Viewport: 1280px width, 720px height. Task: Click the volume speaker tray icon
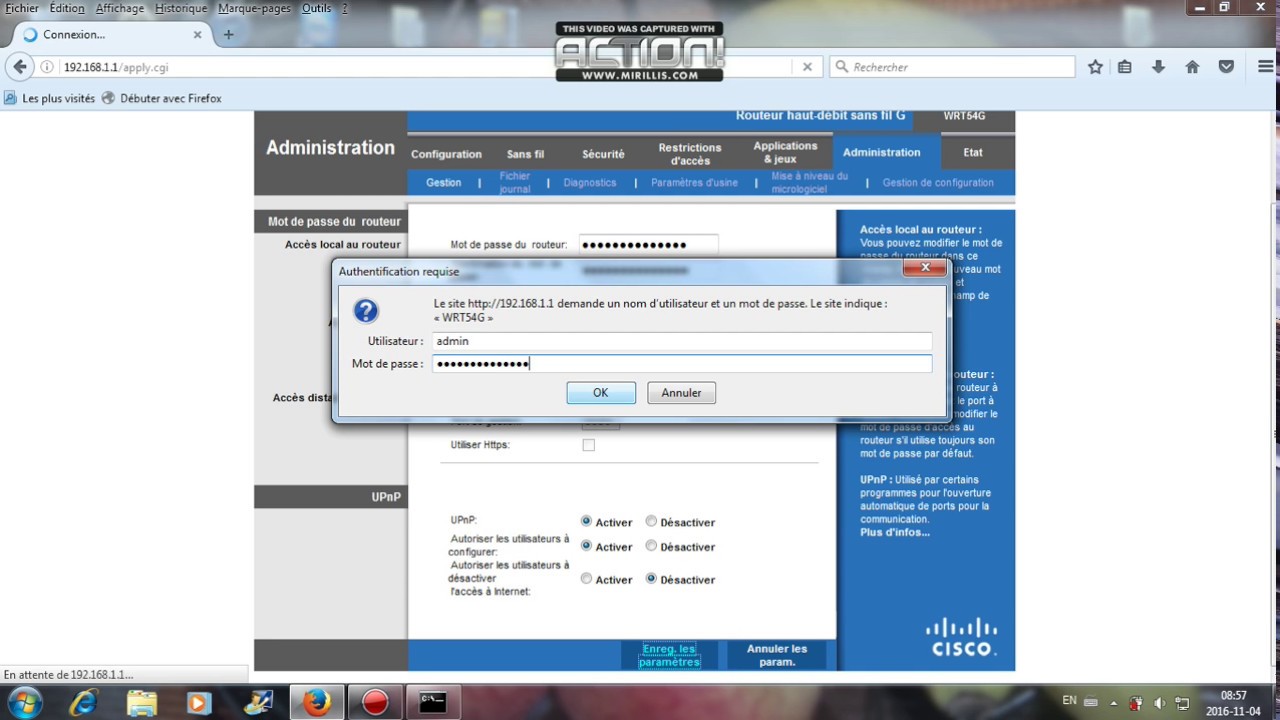pyautogui.click(x=1159, y=703)
